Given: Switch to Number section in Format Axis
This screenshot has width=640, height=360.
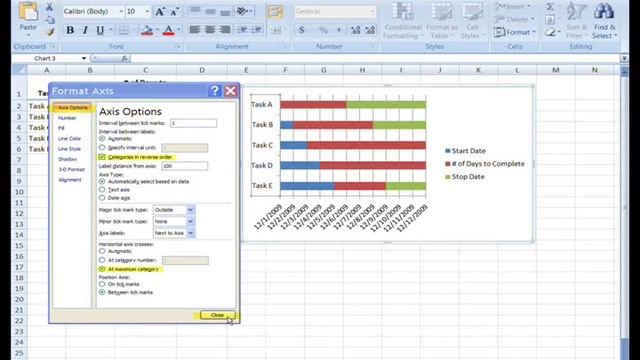Looking at the screenshot, I should coord(67,118).
